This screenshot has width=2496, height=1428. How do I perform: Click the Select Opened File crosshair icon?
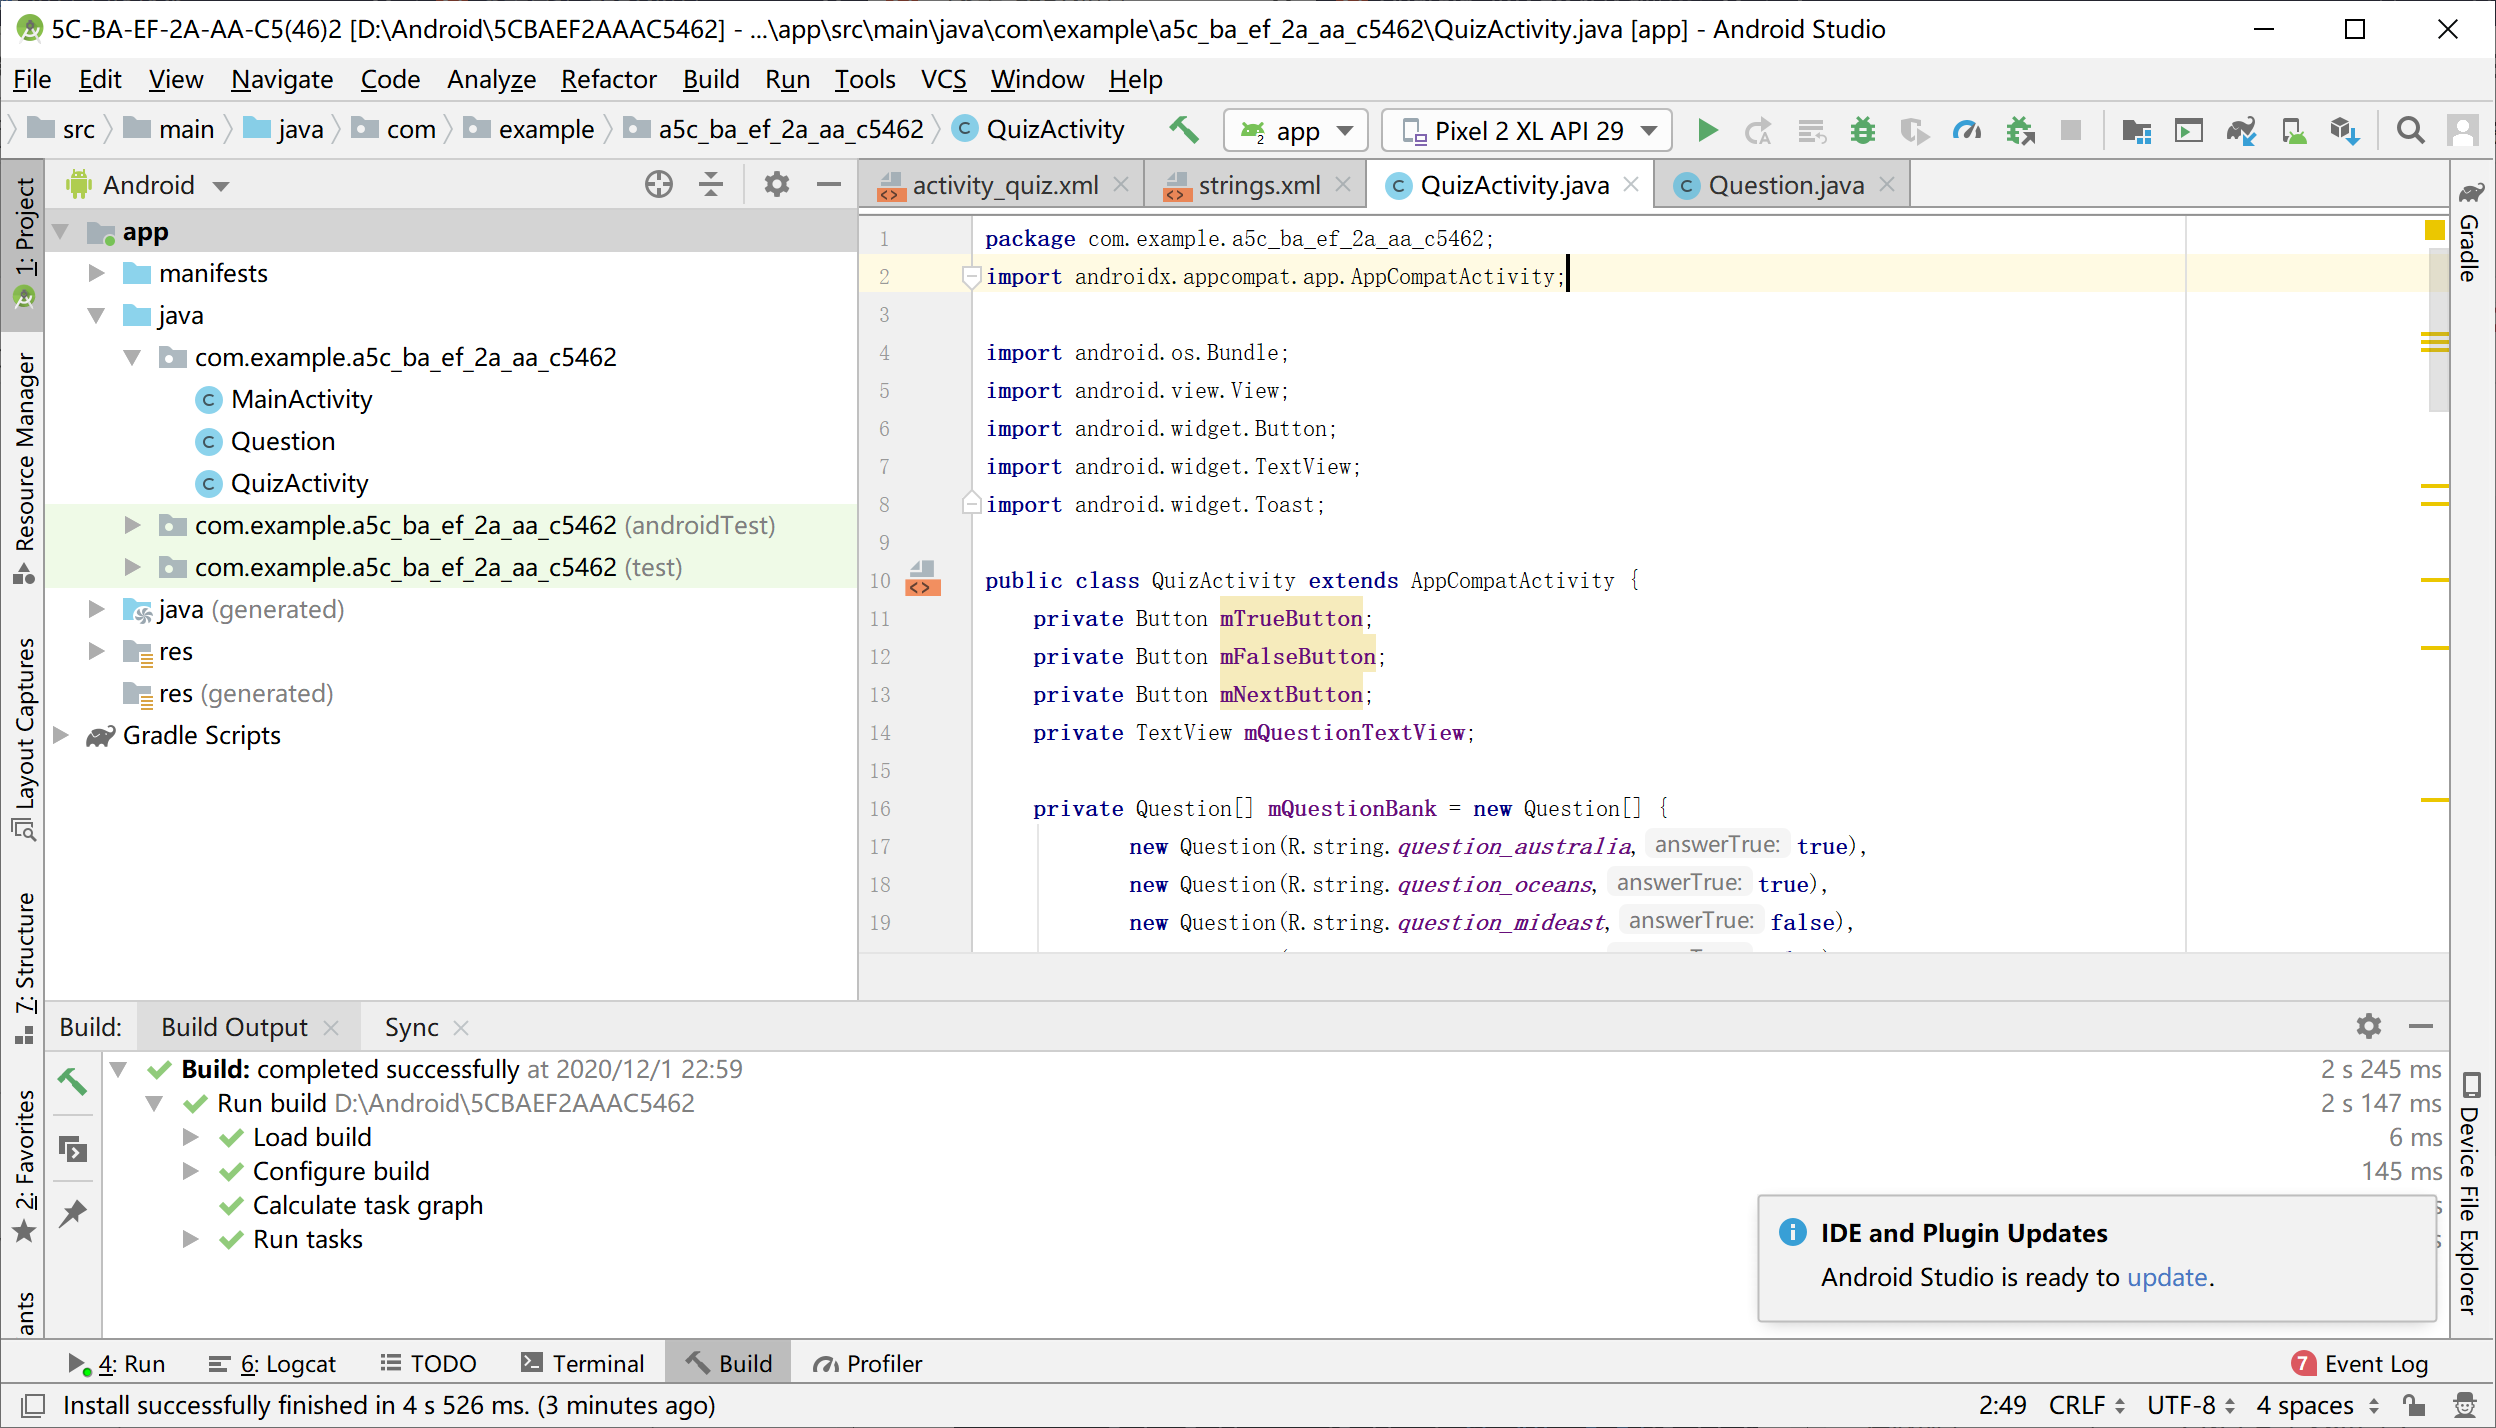[659, 184]
